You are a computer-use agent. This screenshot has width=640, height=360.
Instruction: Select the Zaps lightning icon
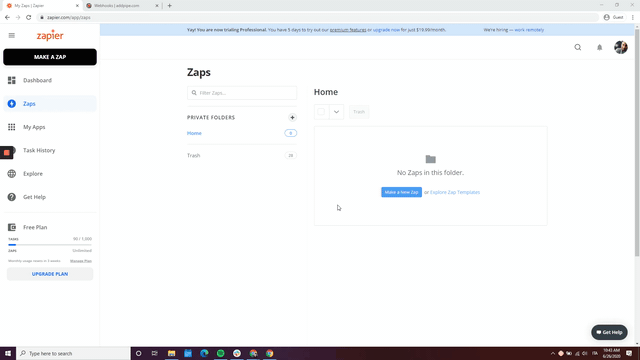11,104
